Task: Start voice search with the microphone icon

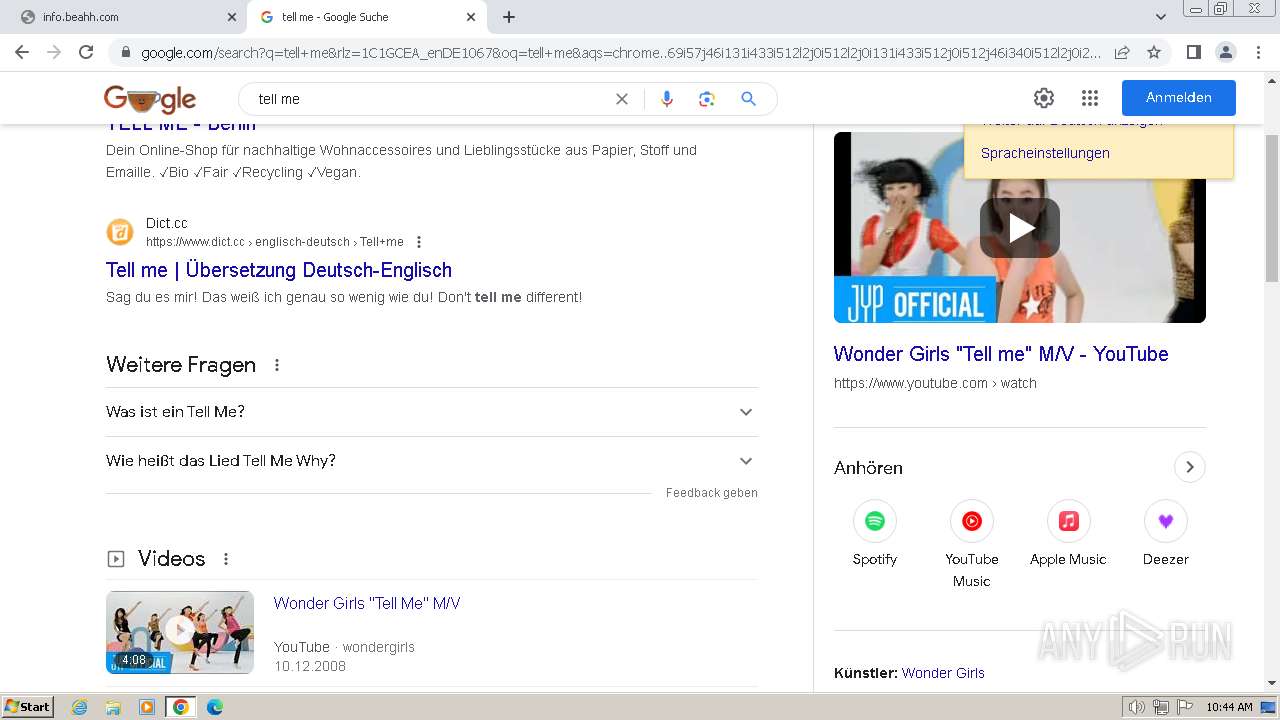Action: pyautogui.click(x=667, y=99)
